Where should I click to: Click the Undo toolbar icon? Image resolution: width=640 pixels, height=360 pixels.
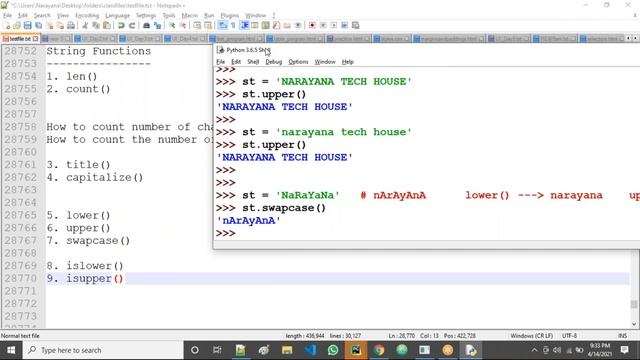[121, 25]
